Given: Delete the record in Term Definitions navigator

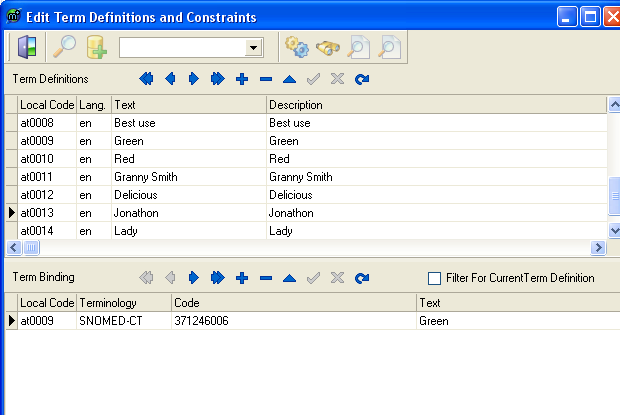Looking at the screenshot, I should click(x=266, y=79).
